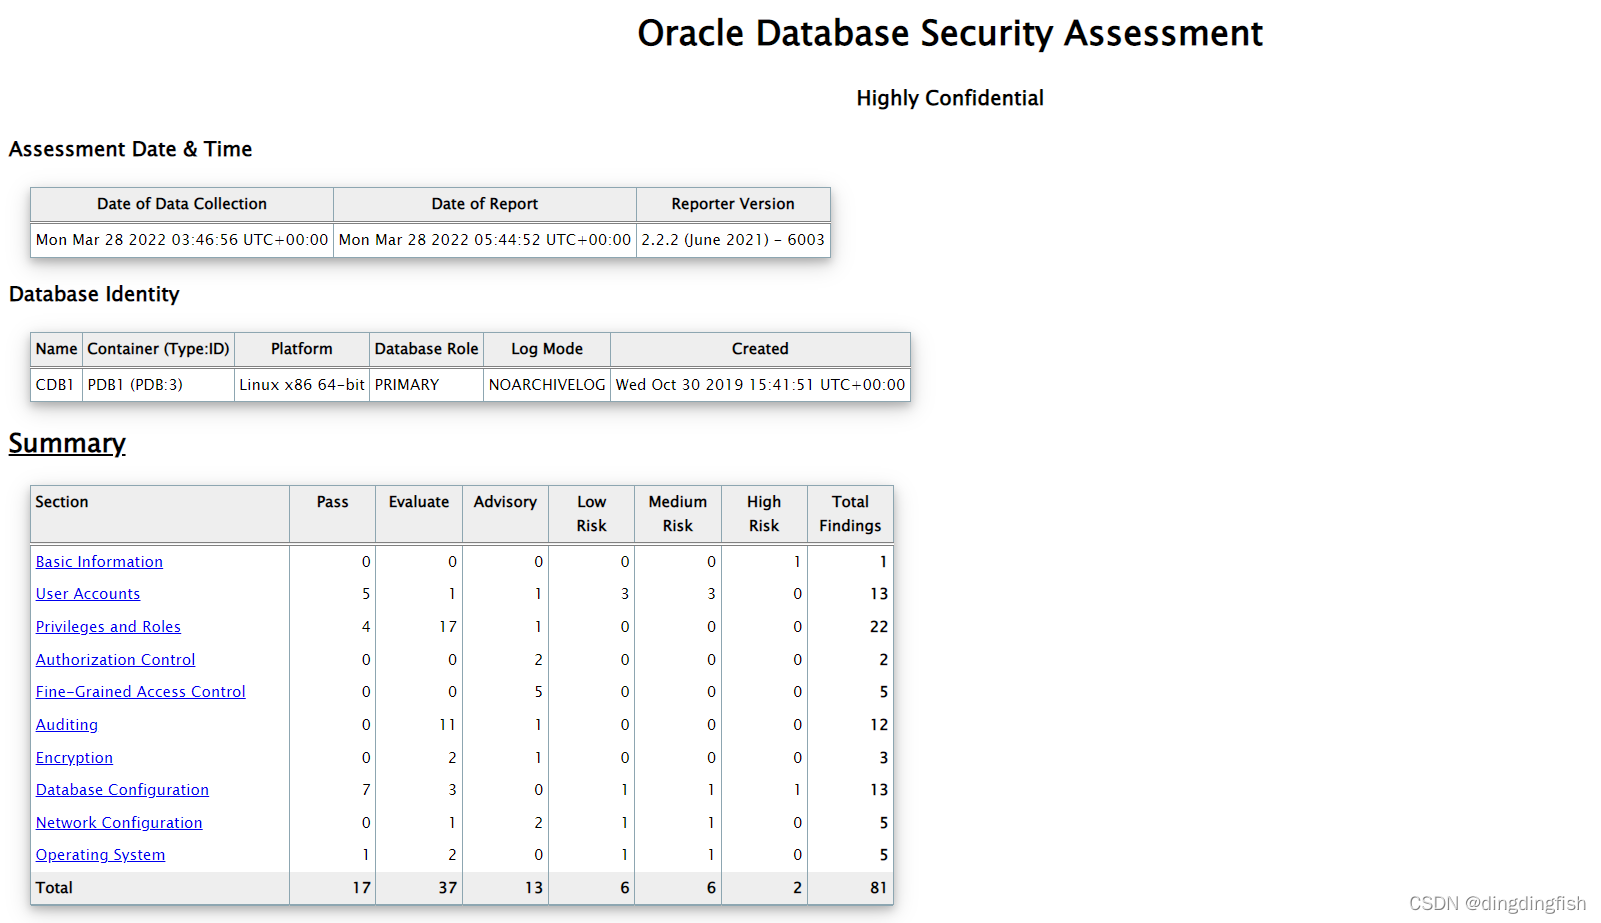Click the Assessment Date & Time heading
The height and width of the screenshot is (923, 1601).
pos(130,149)
